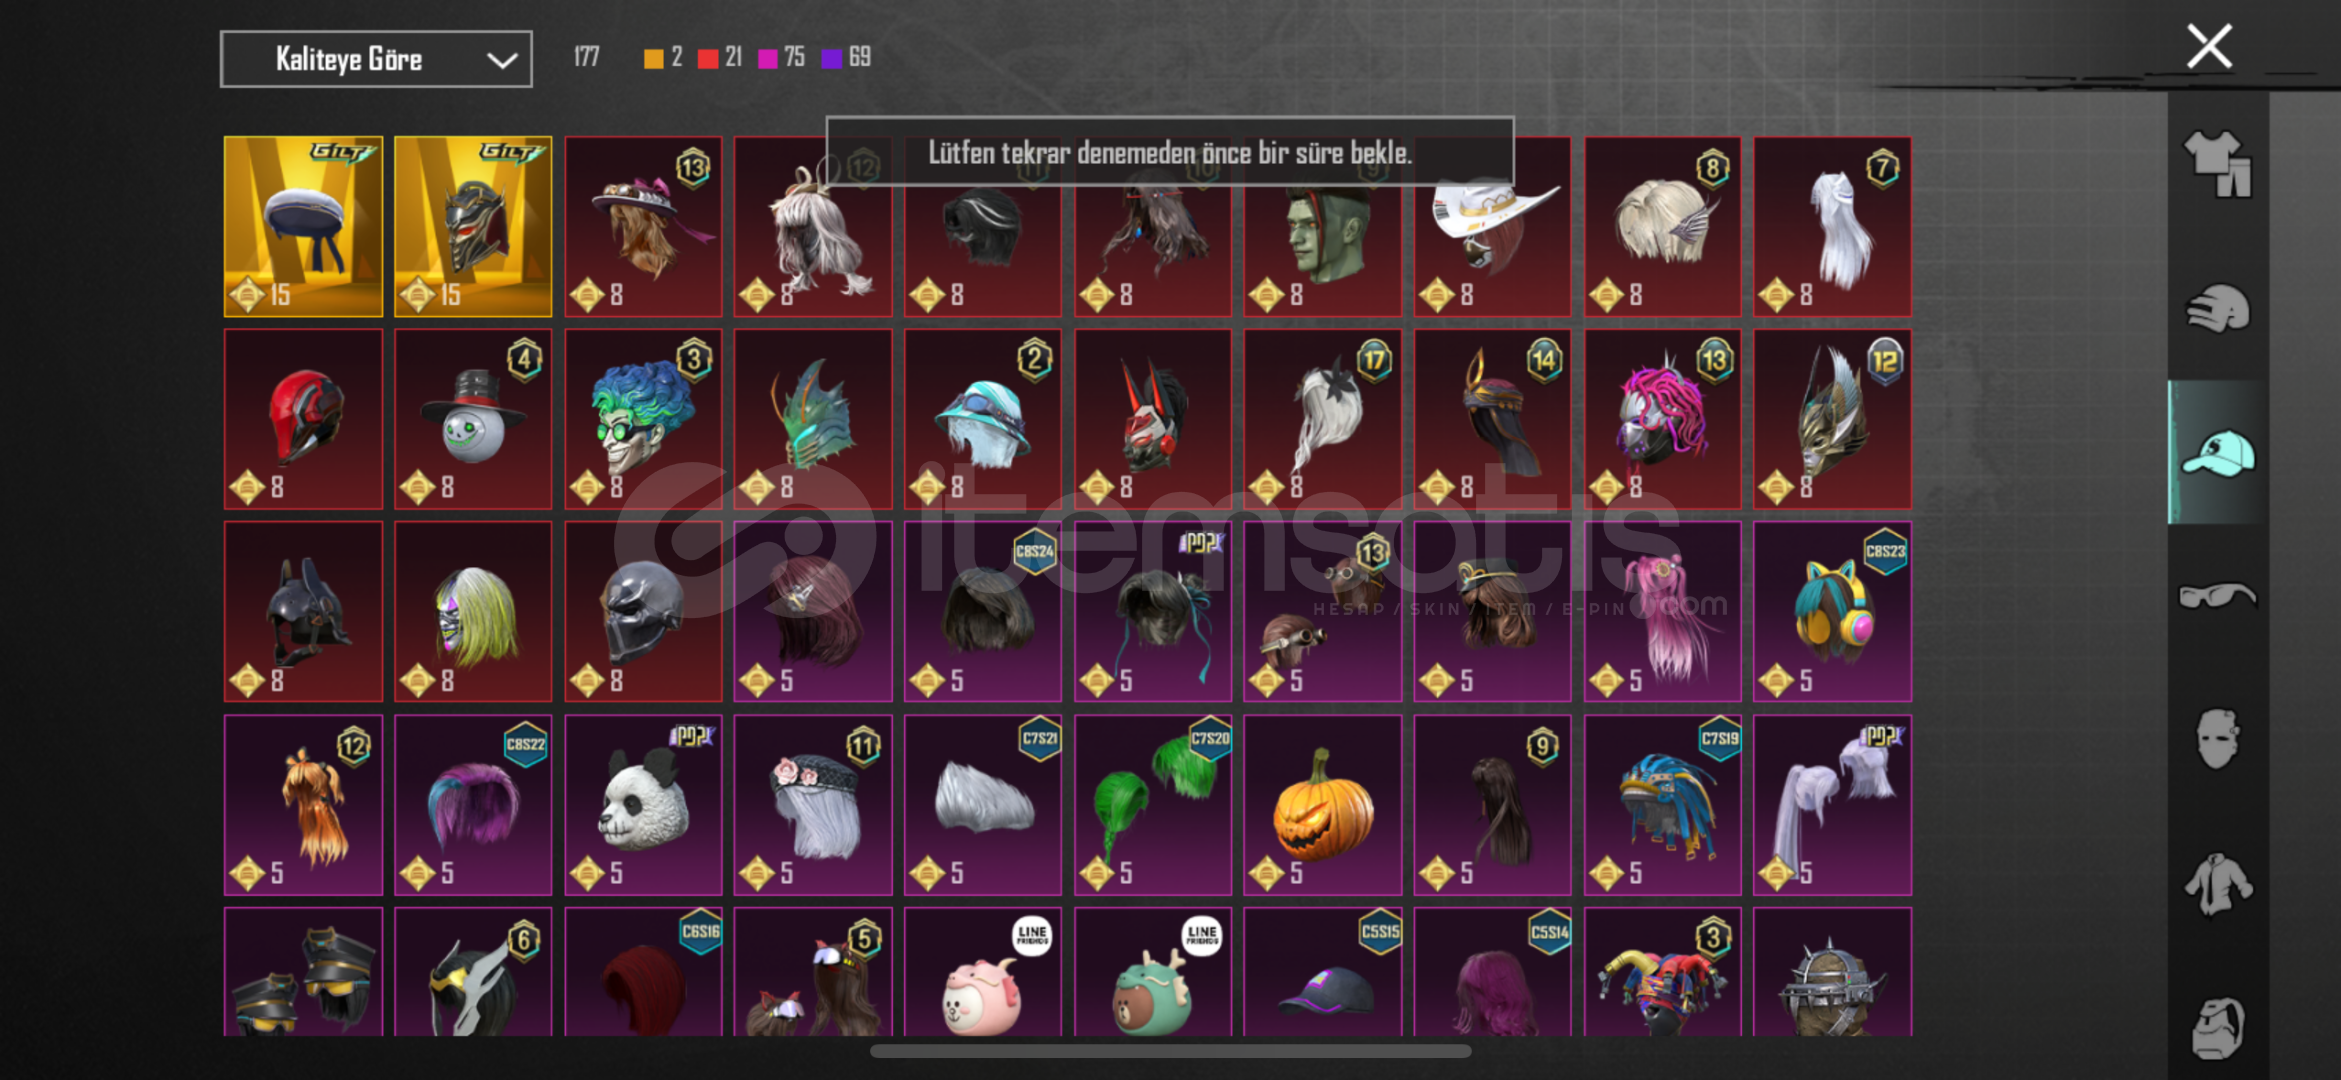Filter by the purple quality swatch
2341x1080 pixels.
pos(831,58)
